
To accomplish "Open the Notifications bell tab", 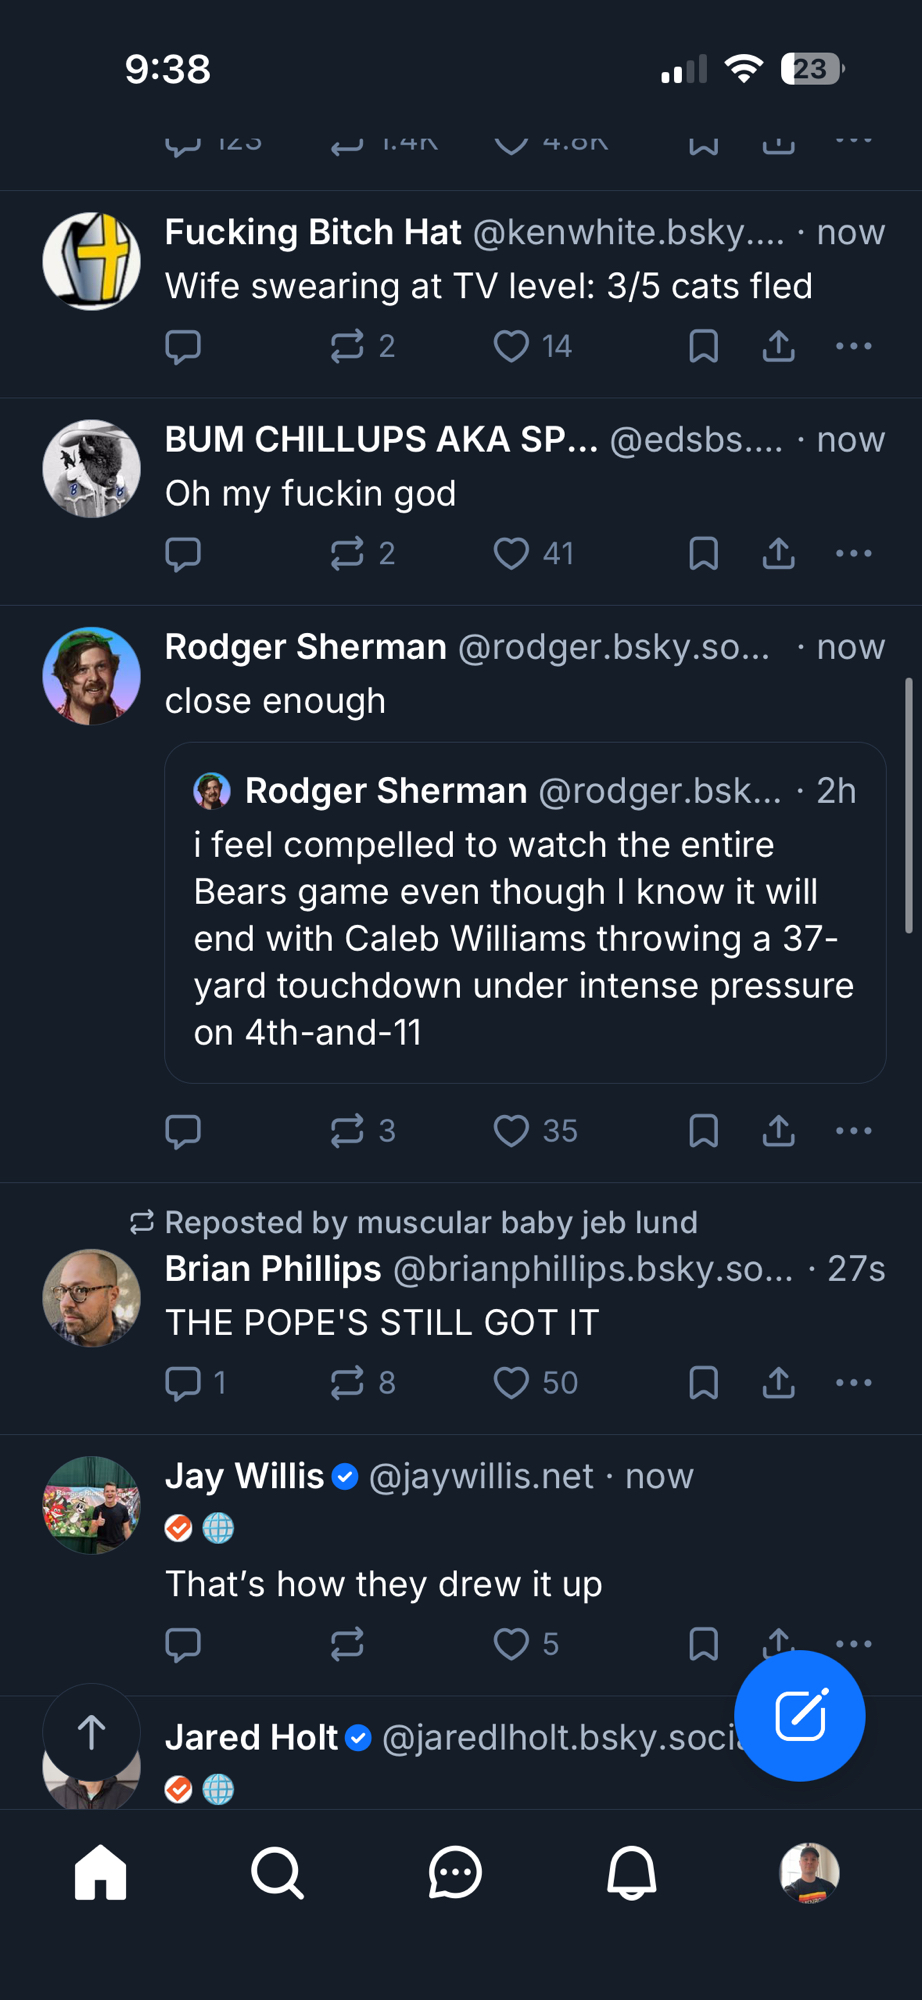I will tap(632, 1872).
